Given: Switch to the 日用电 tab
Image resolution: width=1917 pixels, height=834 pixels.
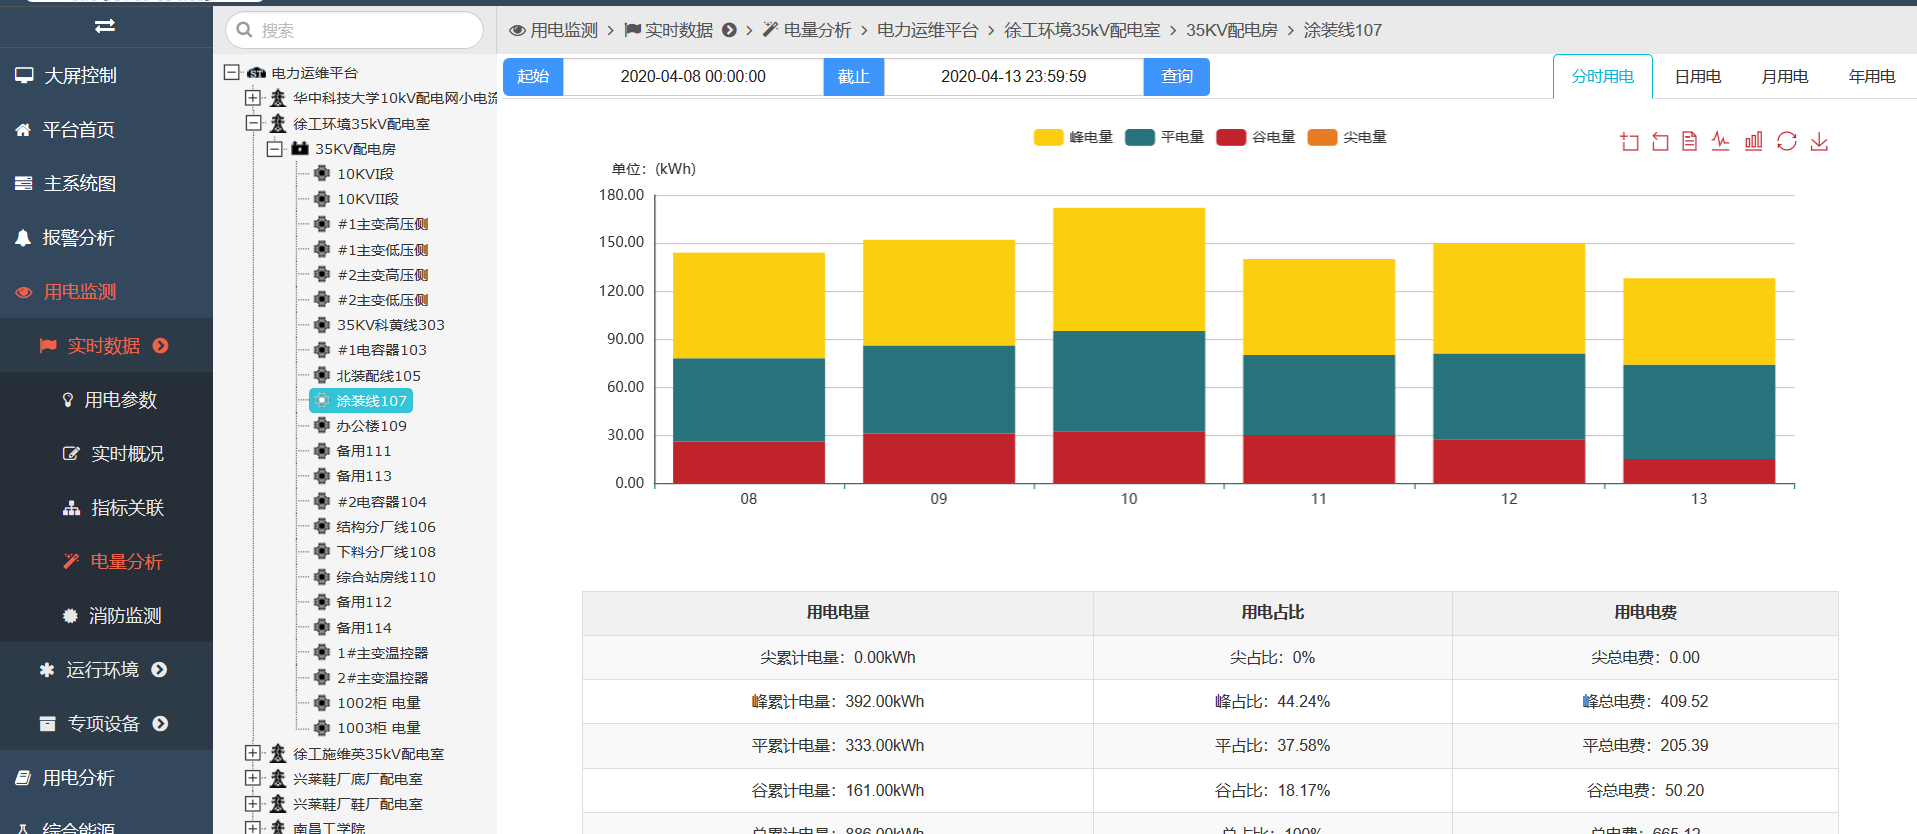Looking at the screenshot, I should (1698, 77).
